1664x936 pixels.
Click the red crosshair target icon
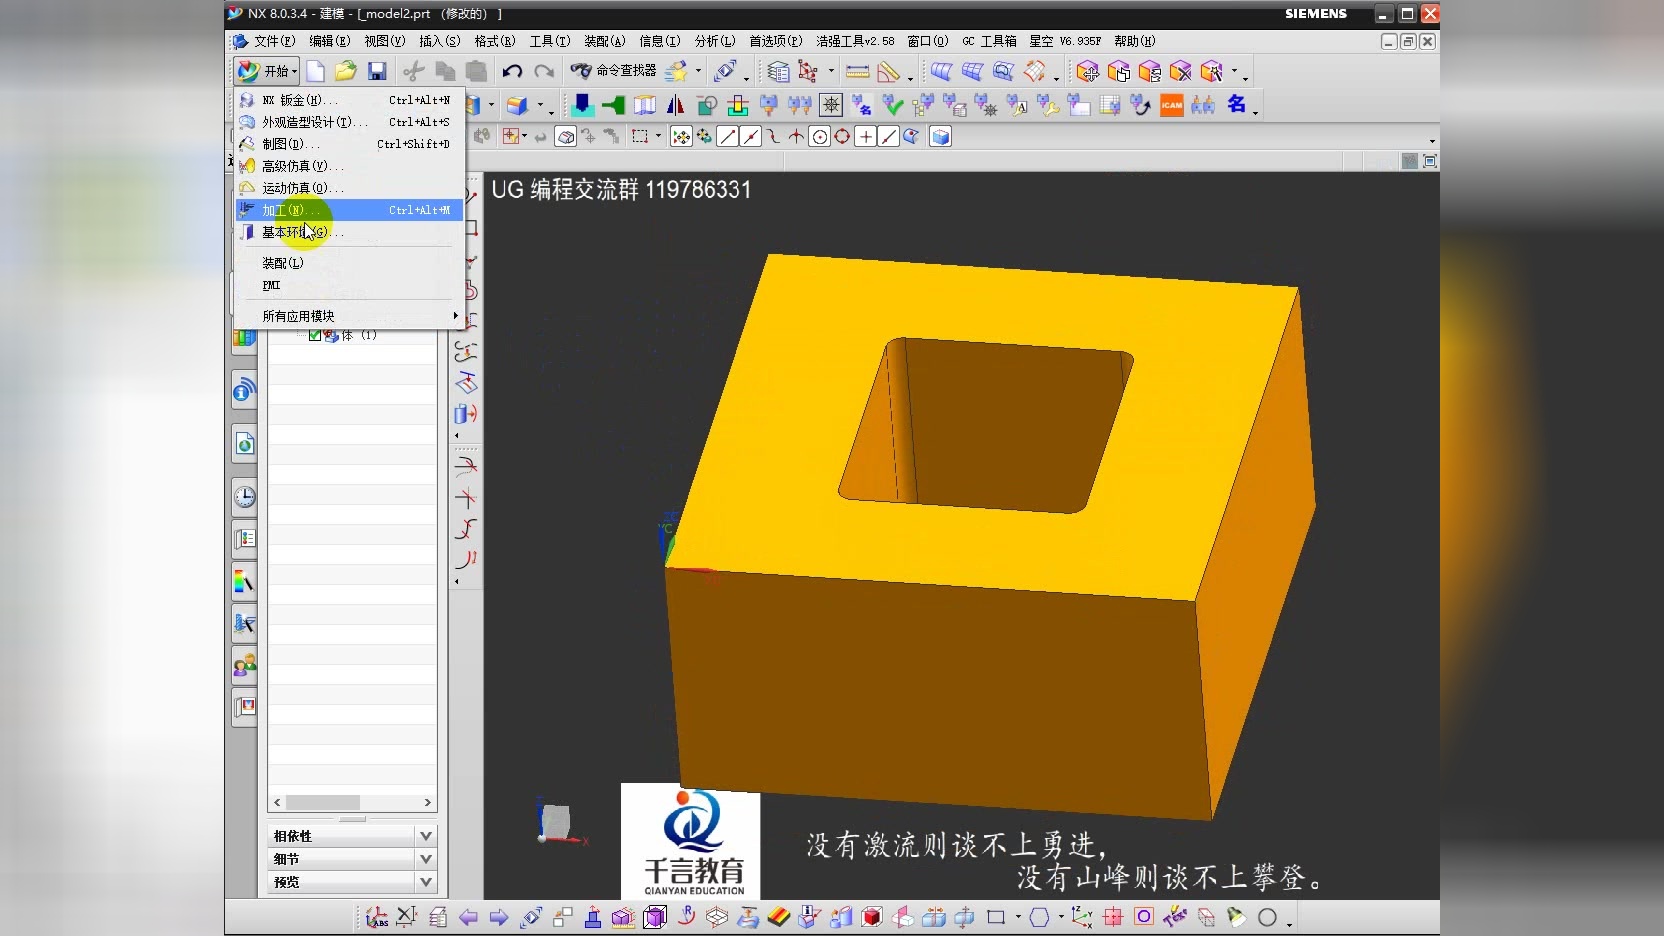[1112, 917]
